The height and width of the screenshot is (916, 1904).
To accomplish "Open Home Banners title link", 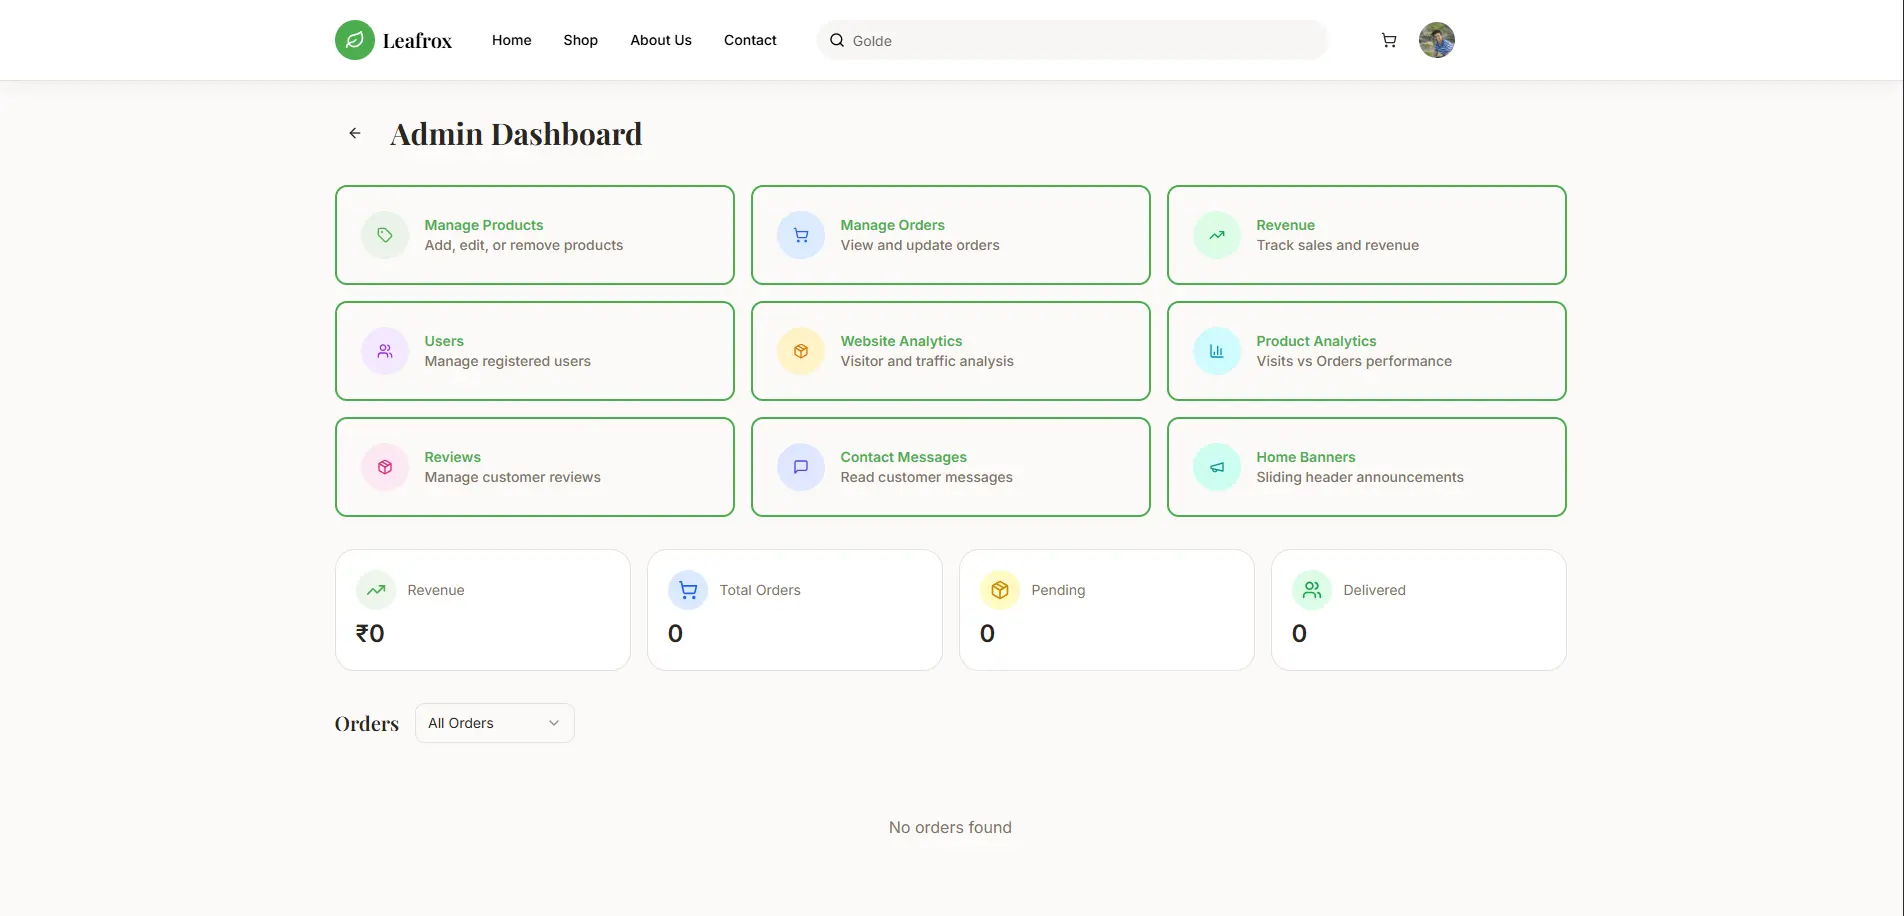I will [x=1306, y=457].
